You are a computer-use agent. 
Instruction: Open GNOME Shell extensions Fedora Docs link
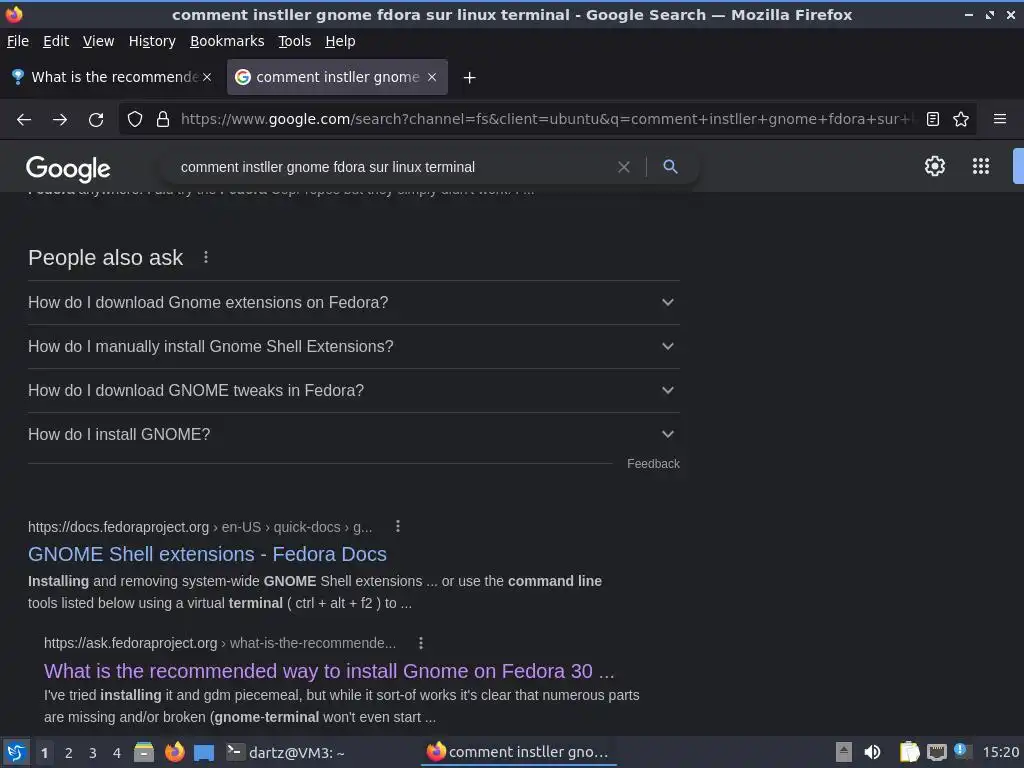click(x=207, y=554)
